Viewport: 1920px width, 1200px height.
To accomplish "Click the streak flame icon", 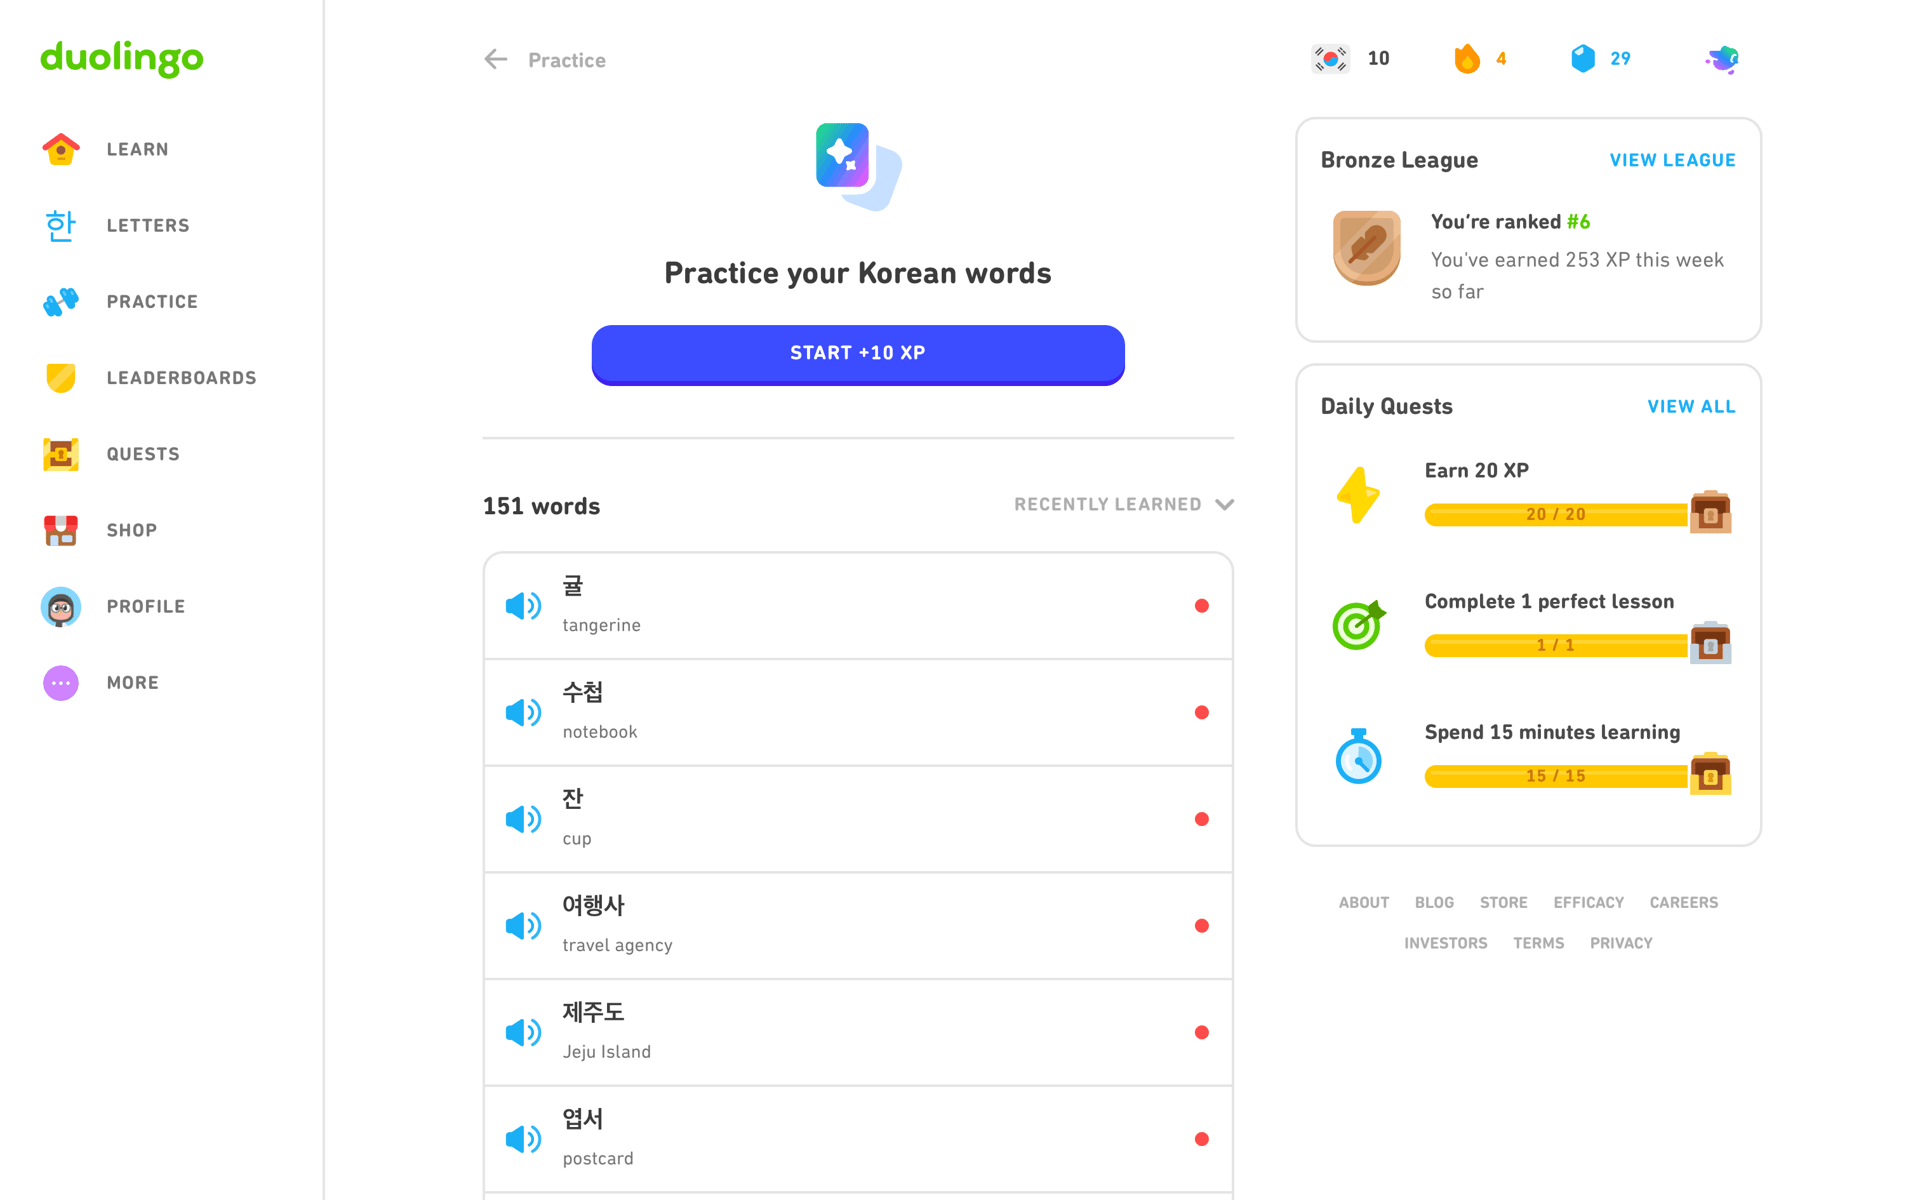I will click(x=1467, y=58).
